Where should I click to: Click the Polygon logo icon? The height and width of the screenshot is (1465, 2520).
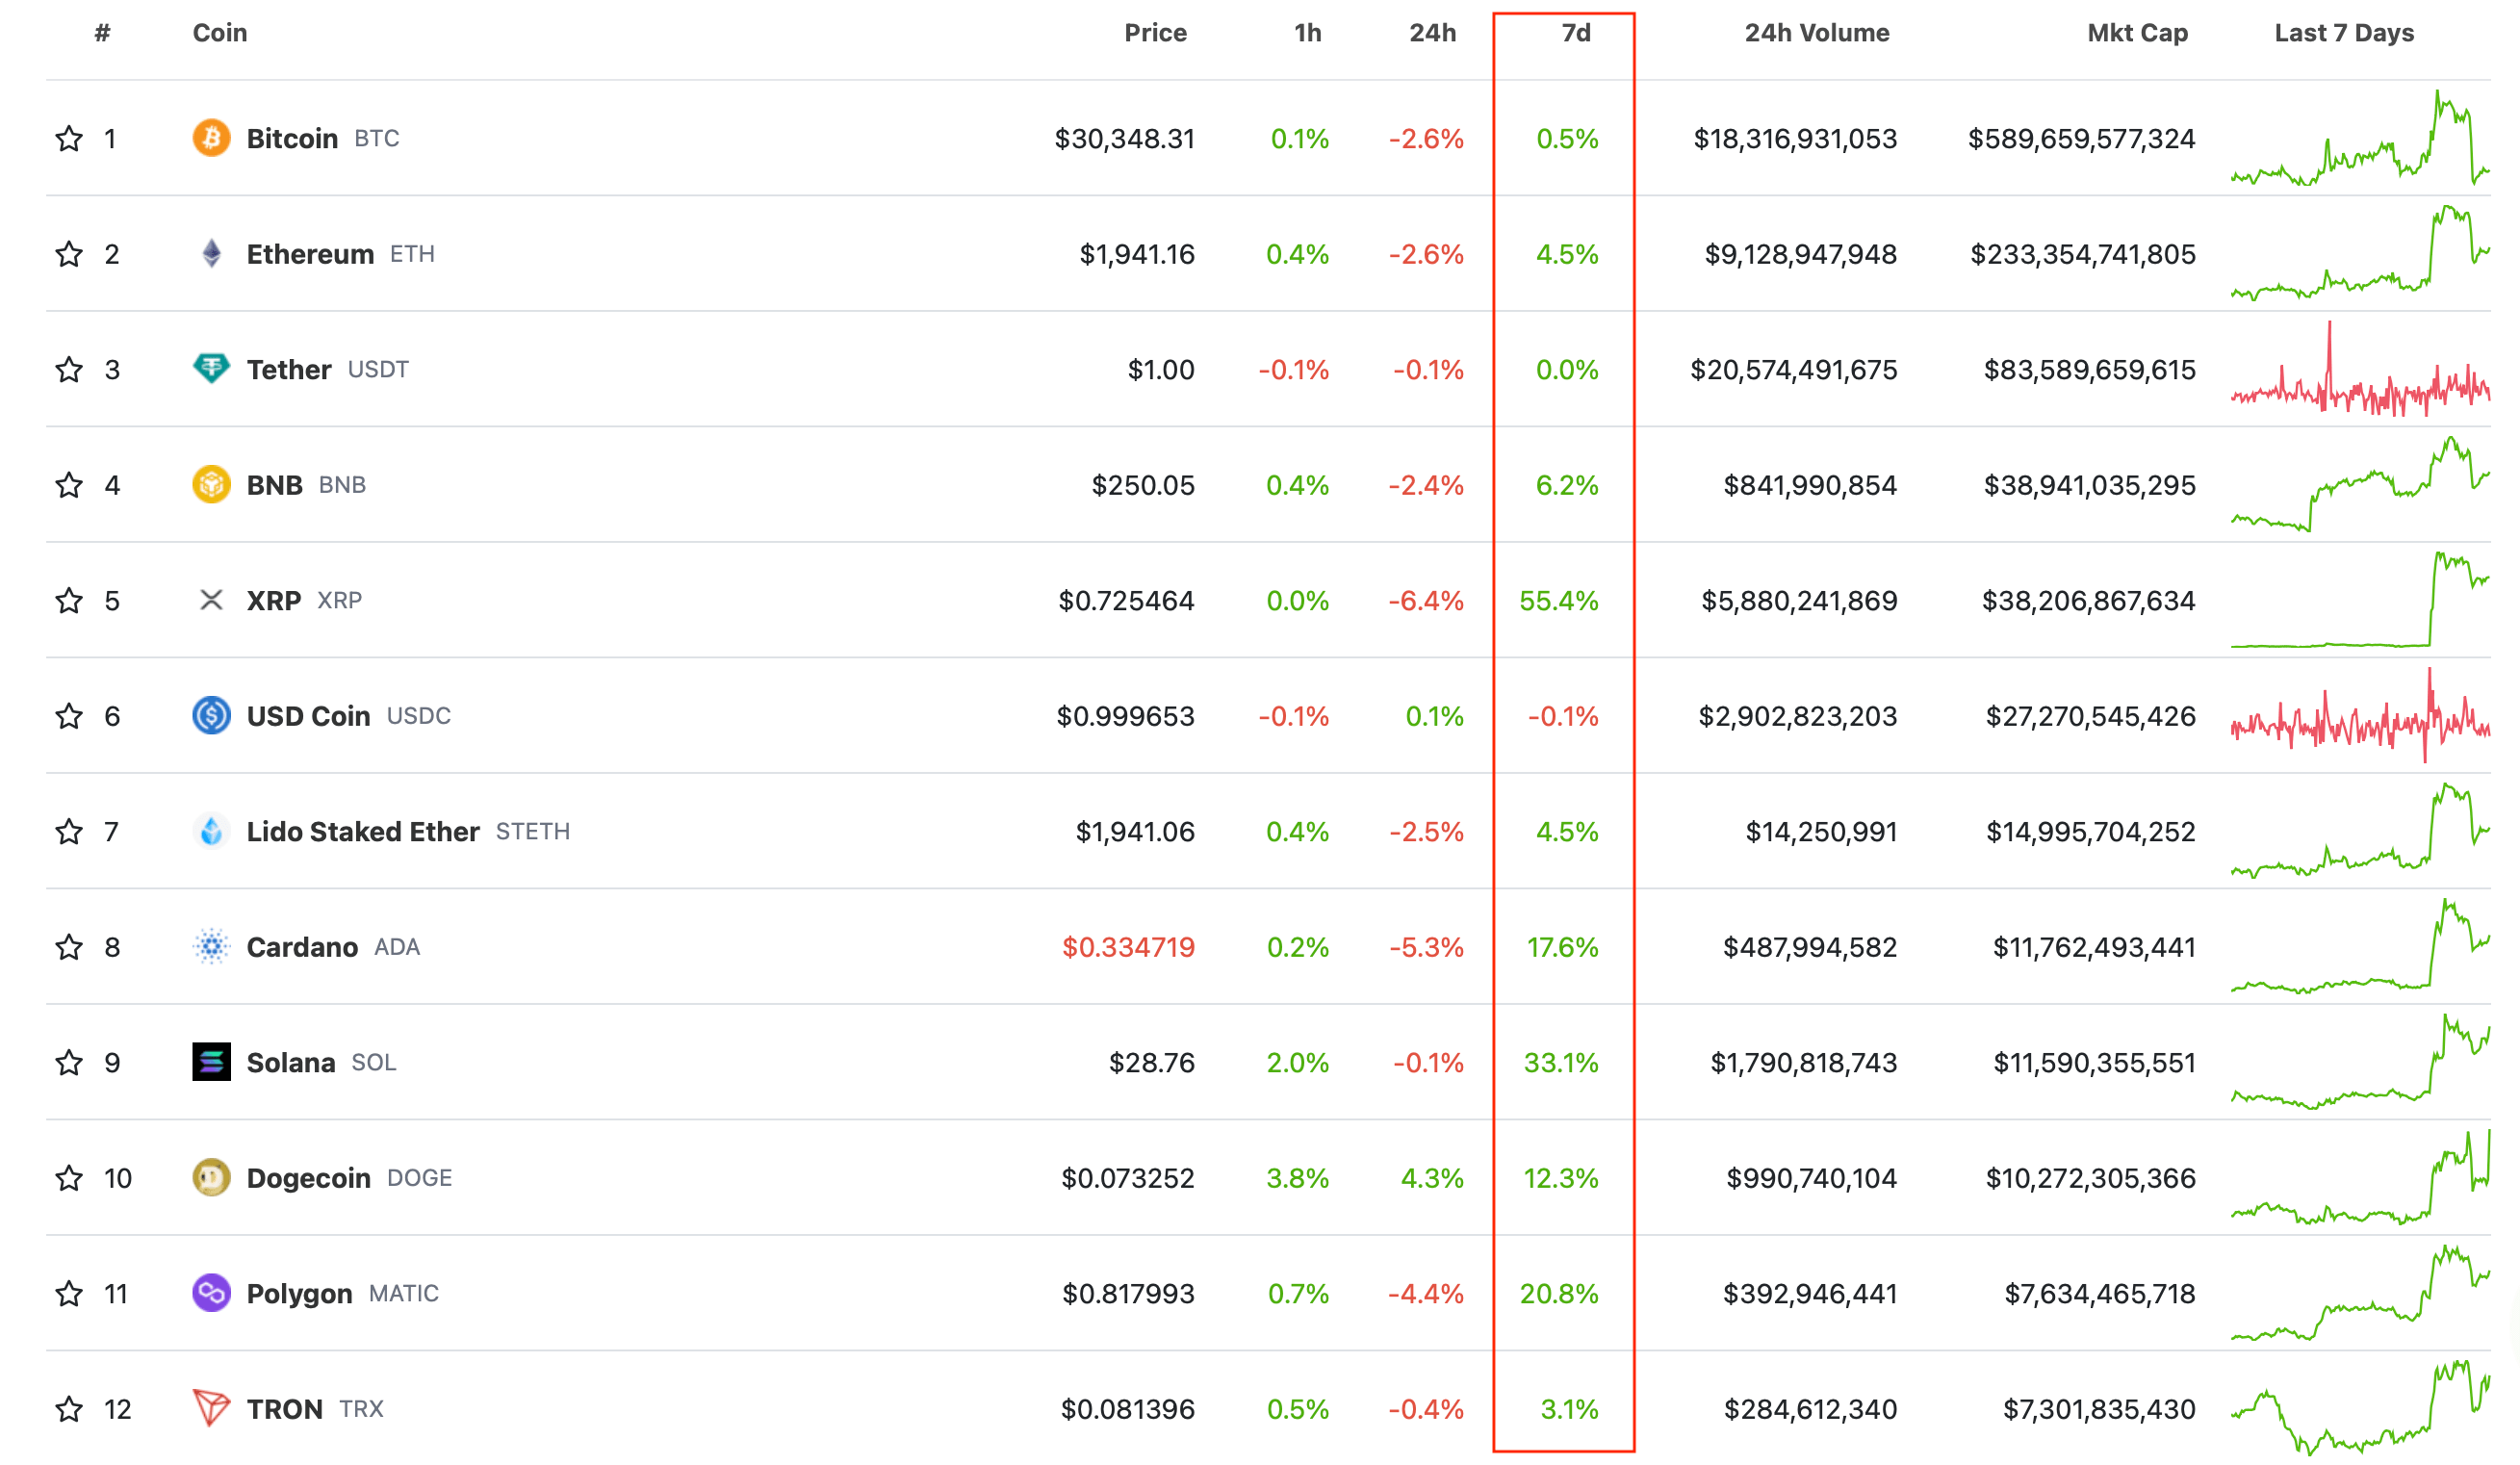(x=211, y=1293)
